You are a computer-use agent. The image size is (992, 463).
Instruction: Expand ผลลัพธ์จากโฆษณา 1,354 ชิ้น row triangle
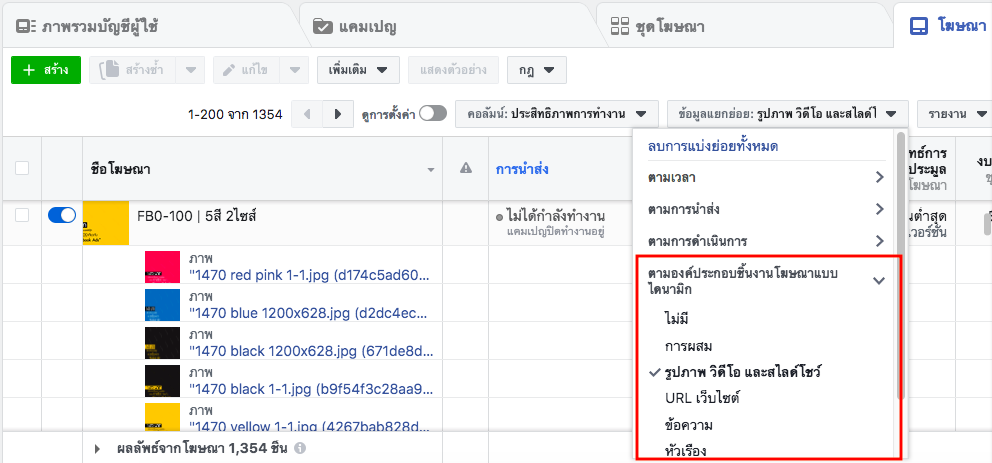[x=97, y=448]
